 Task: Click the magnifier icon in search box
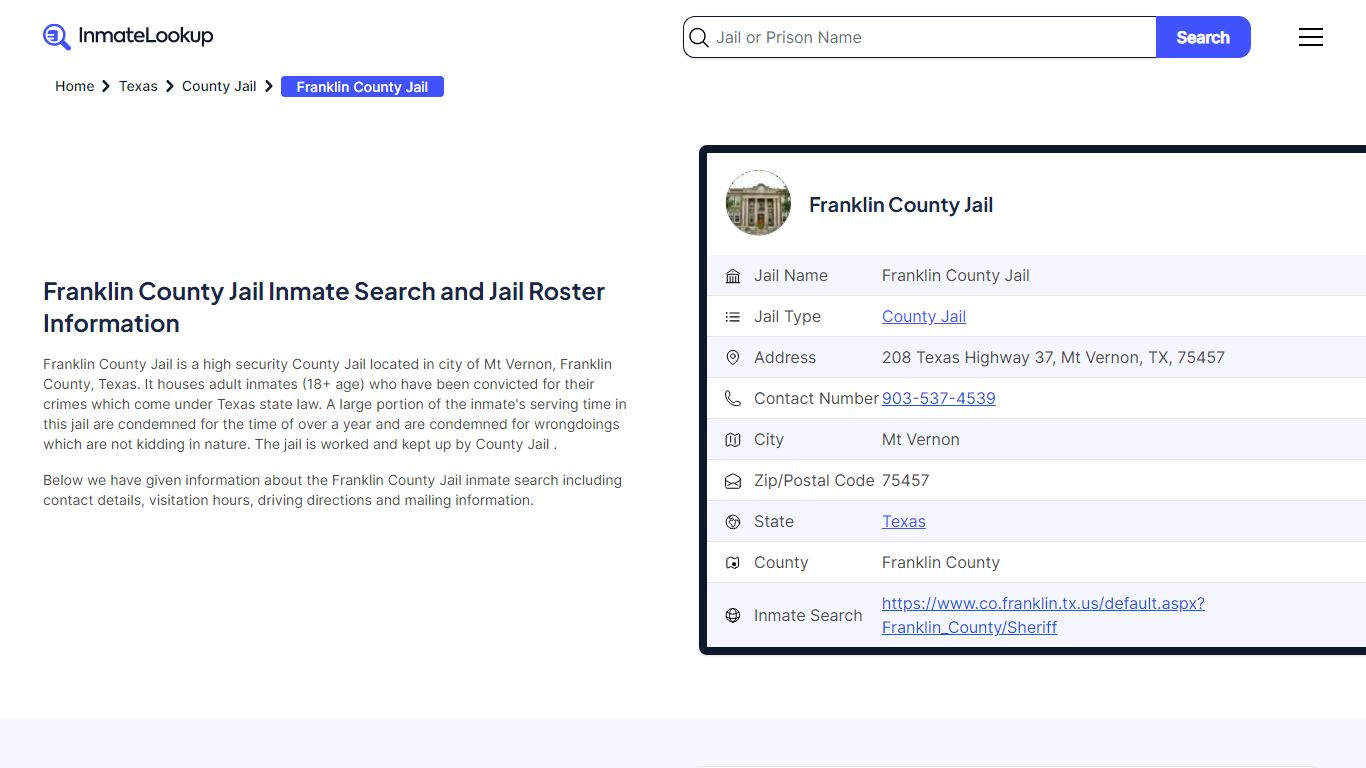click(x=700, y=38)
